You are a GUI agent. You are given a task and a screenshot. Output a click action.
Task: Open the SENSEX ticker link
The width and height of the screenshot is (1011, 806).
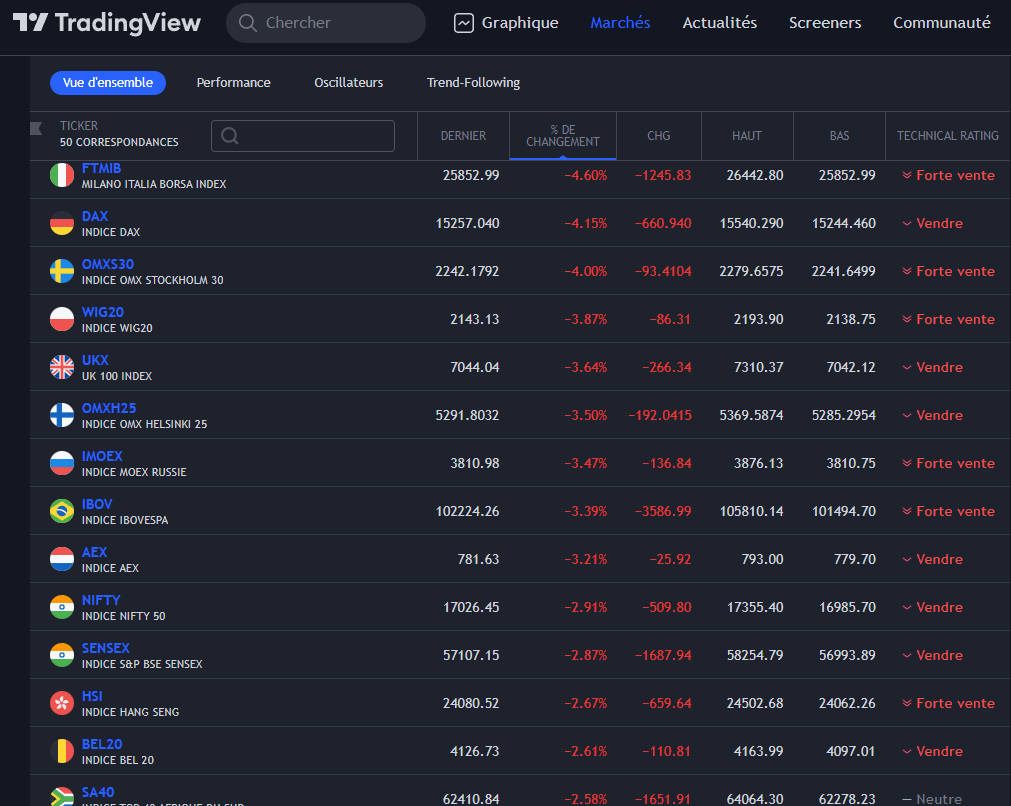[x=106, y=648]
